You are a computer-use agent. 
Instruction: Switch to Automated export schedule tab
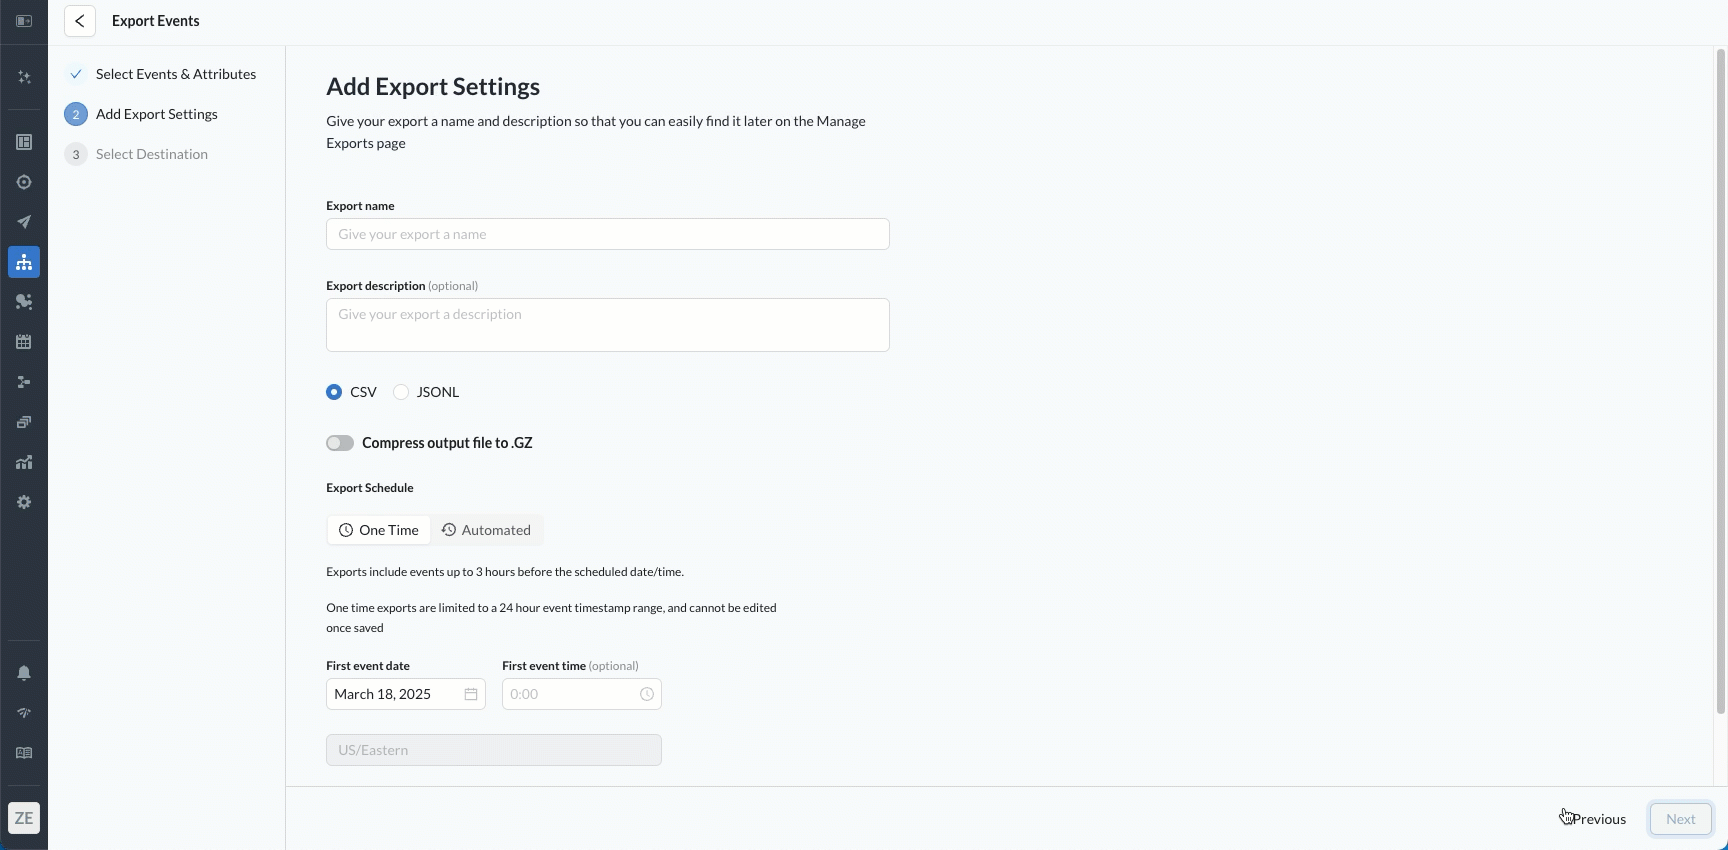[x=487, y=530]
